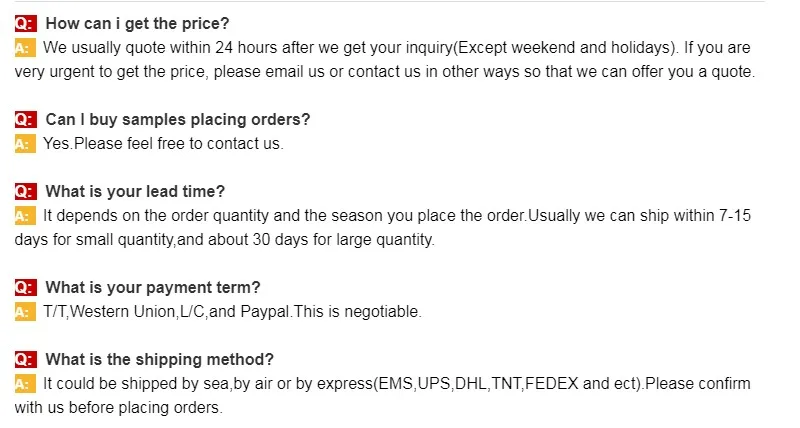This screenshot has height=428, width=800.
Task: Click the A: icon before 'It could be shipped'
Action: click(25, 383)
